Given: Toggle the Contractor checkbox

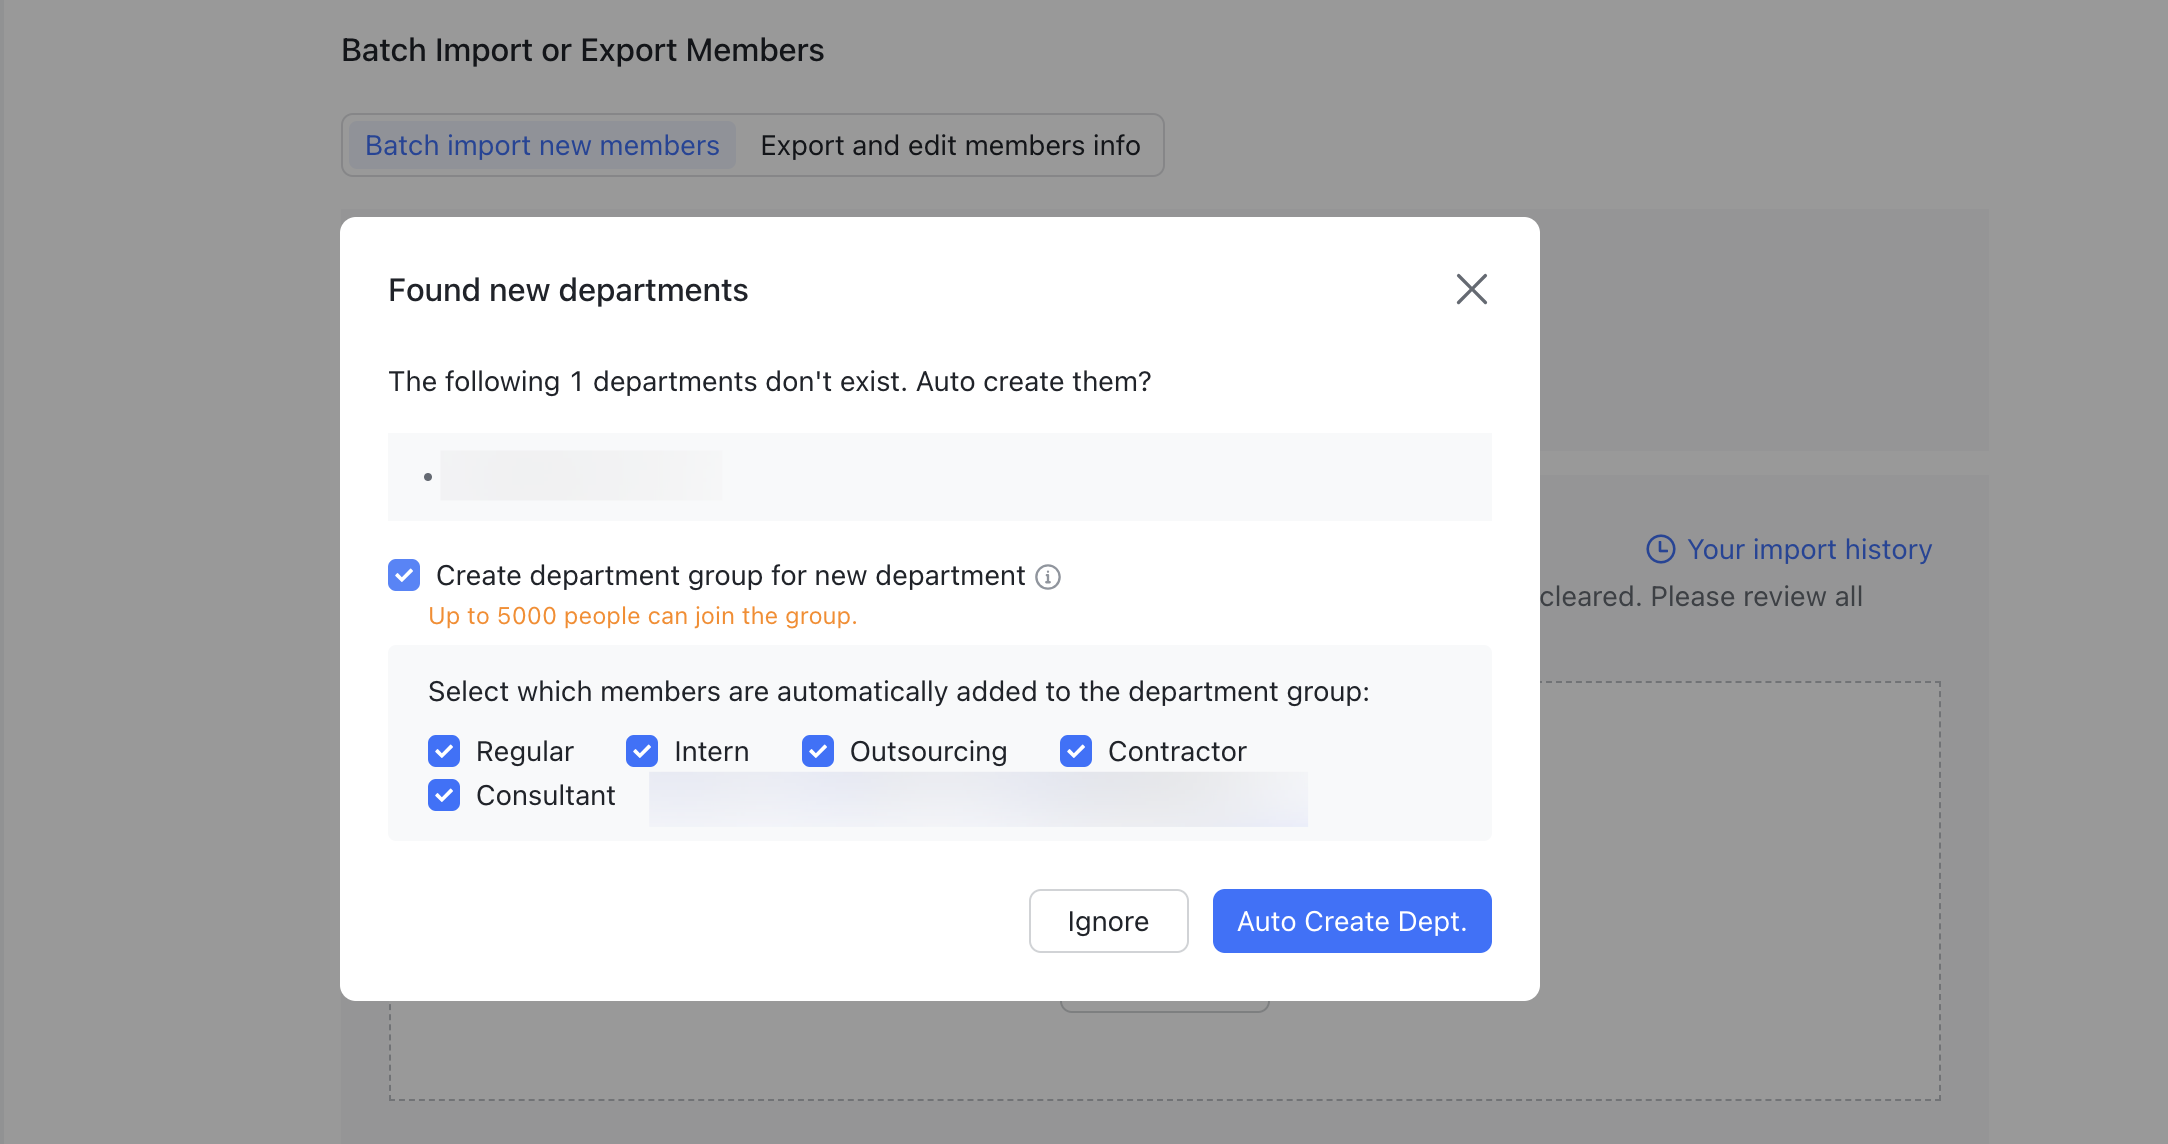Looking at the screenshot, I should point(1076,750).
